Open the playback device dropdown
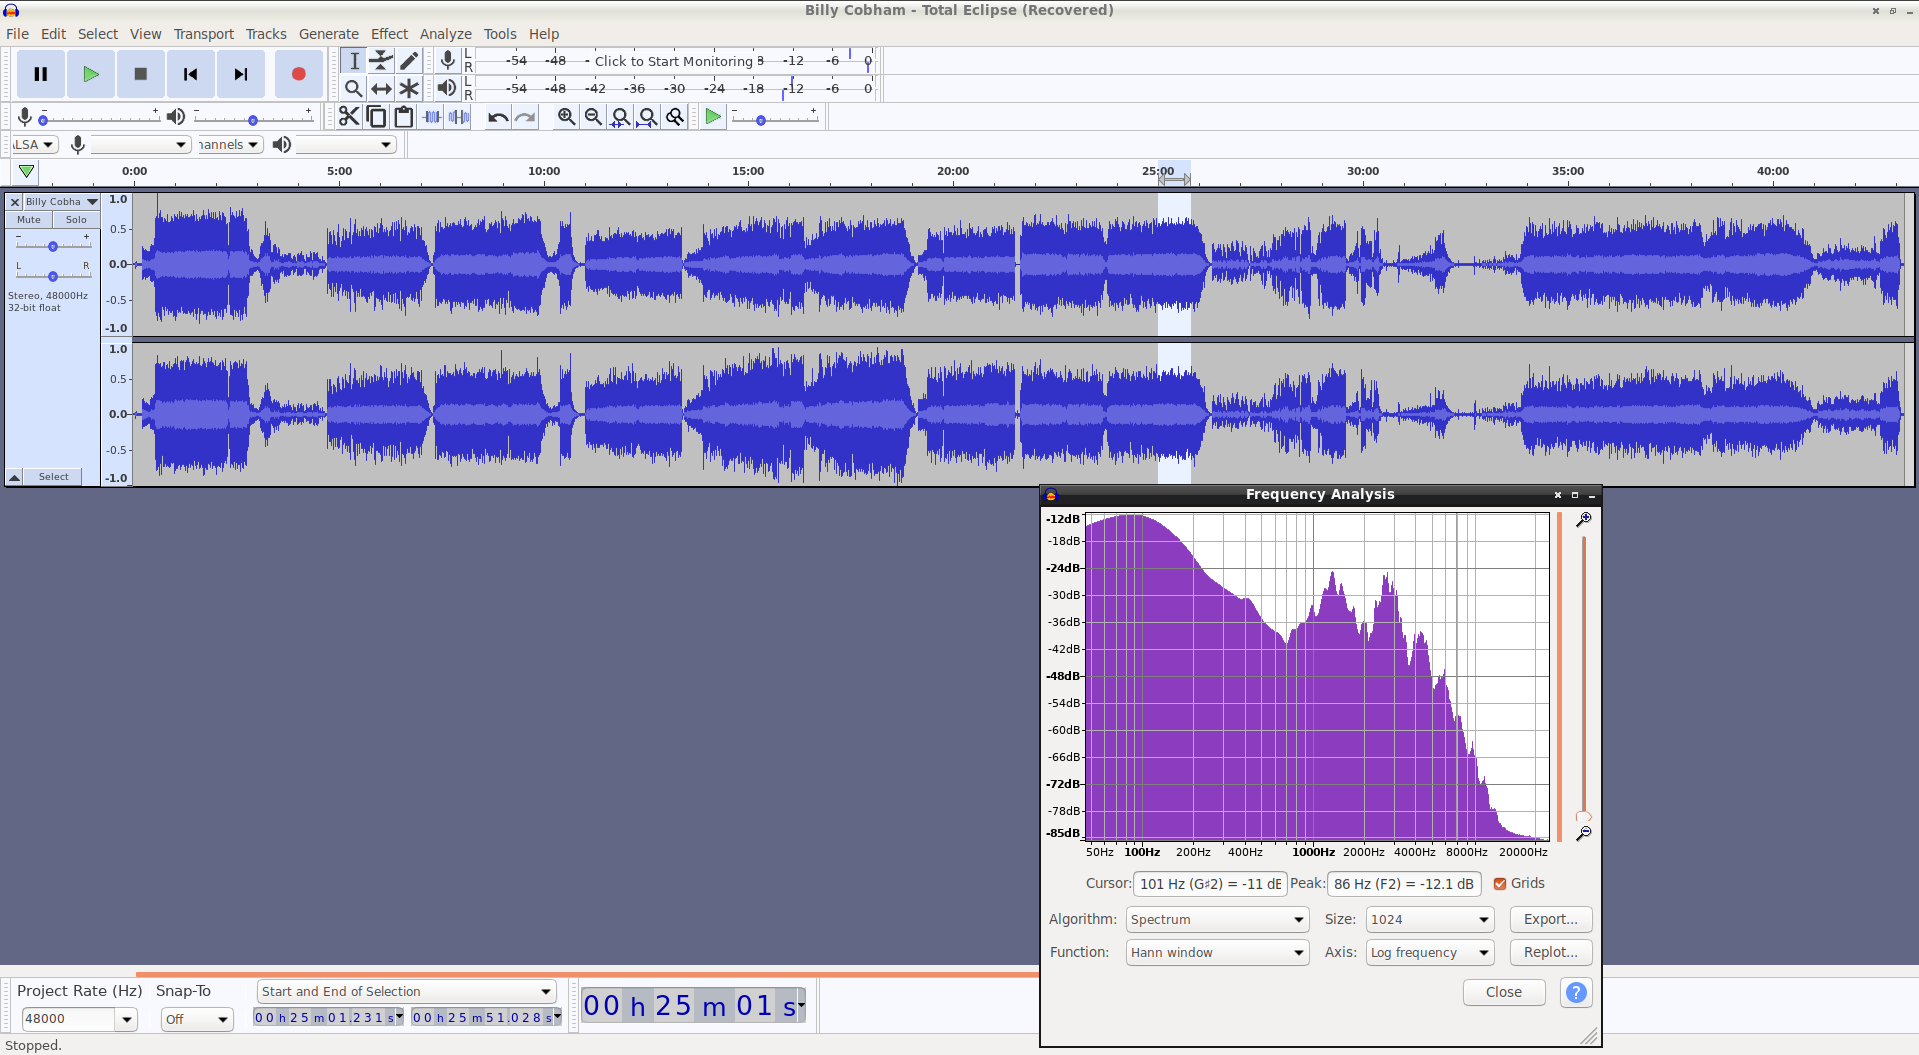Screen dimensions: 1919x1055 (346, 145)
